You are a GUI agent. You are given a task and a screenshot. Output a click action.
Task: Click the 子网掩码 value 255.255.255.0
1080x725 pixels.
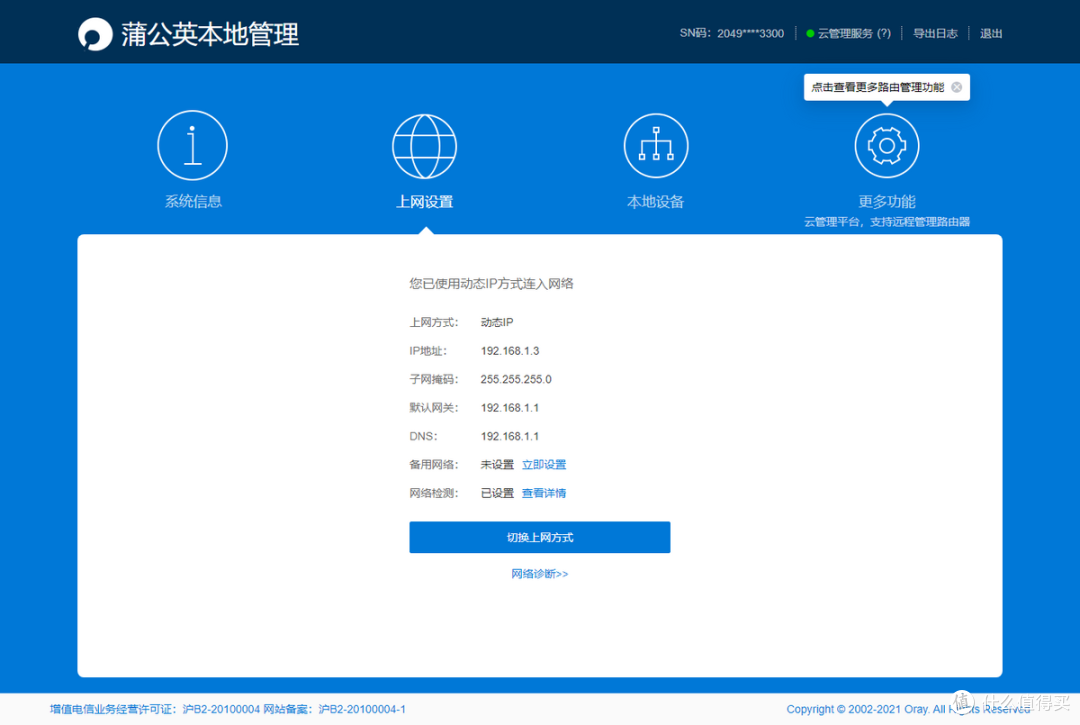tap(516, 379)
